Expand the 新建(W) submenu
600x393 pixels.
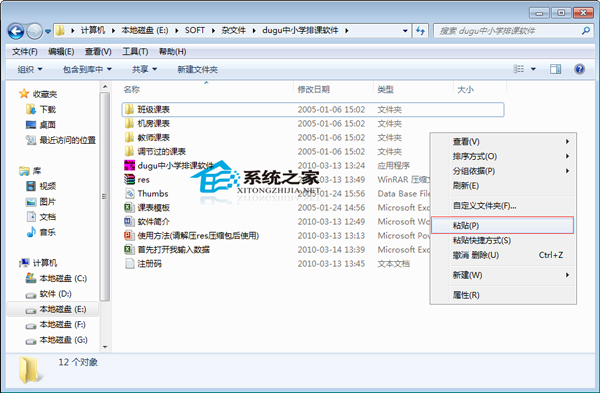tap(502, 275)
